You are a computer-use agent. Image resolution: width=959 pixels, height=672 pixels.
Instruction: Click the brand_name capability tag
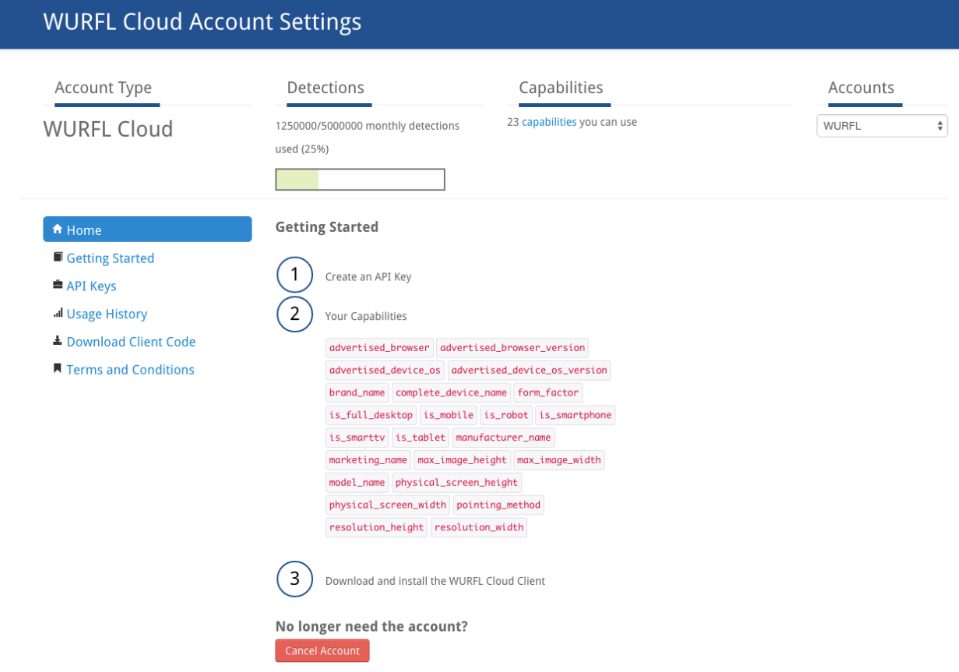click(357, 393)
